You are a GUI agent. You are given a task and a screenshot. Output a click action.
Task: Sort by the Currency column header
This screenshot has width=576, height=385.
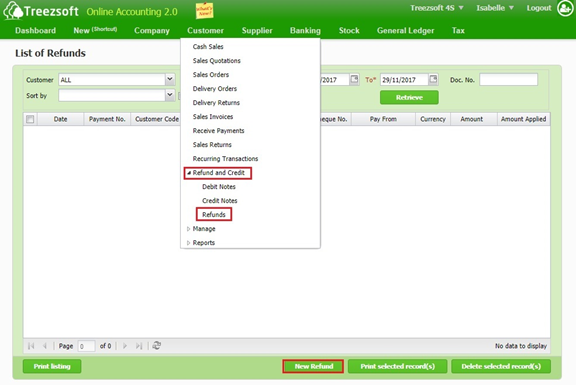[433, 119]
